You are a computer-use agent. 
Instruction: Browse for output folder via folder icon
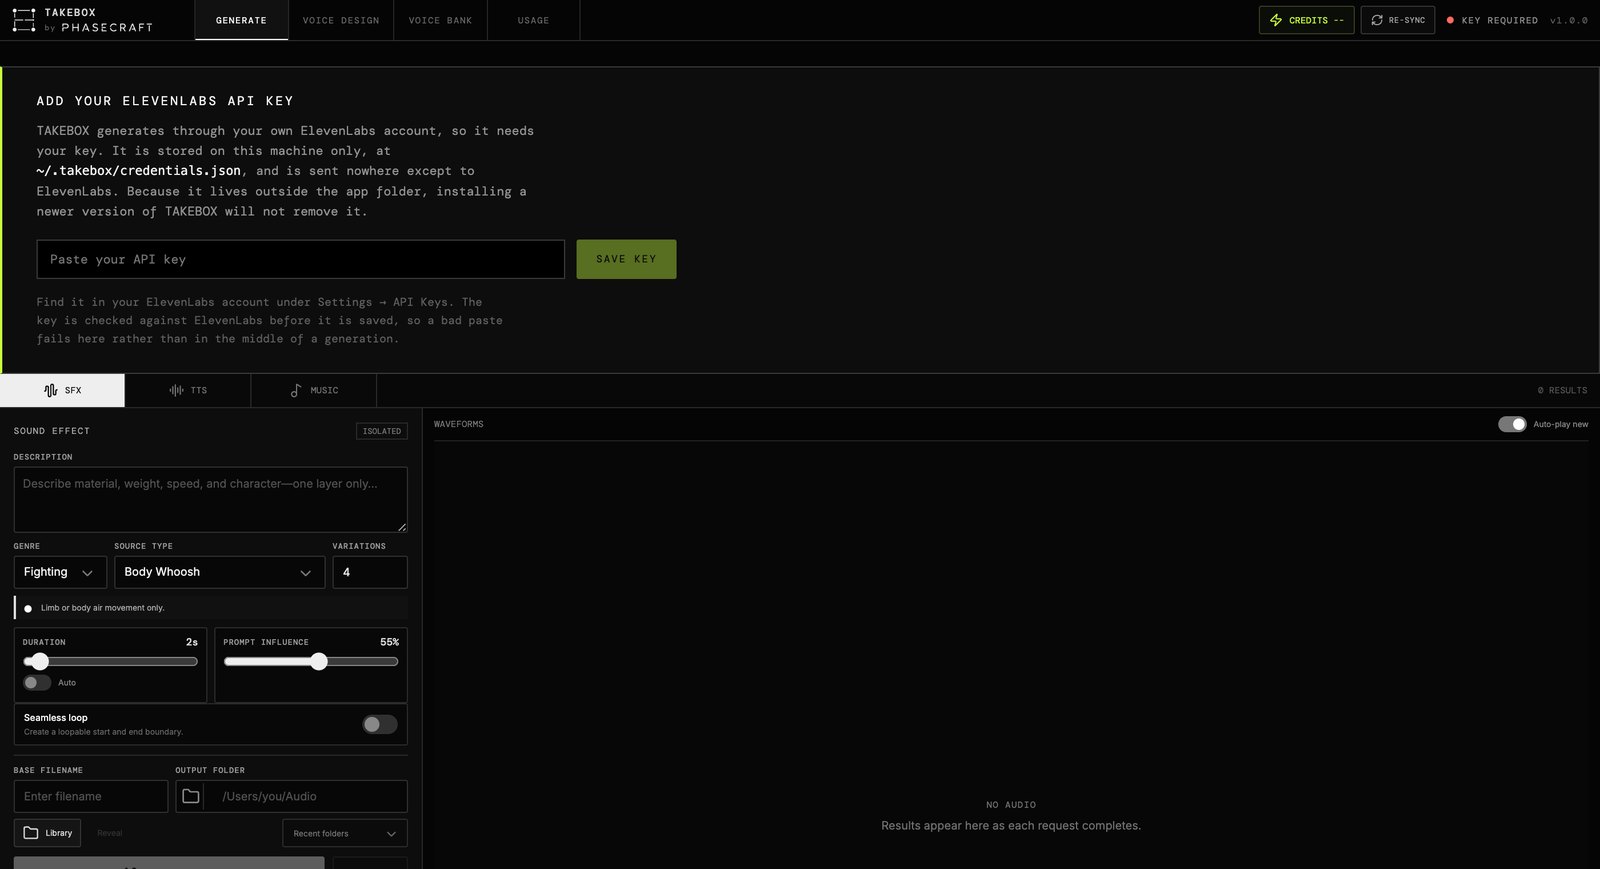point(190,796)
